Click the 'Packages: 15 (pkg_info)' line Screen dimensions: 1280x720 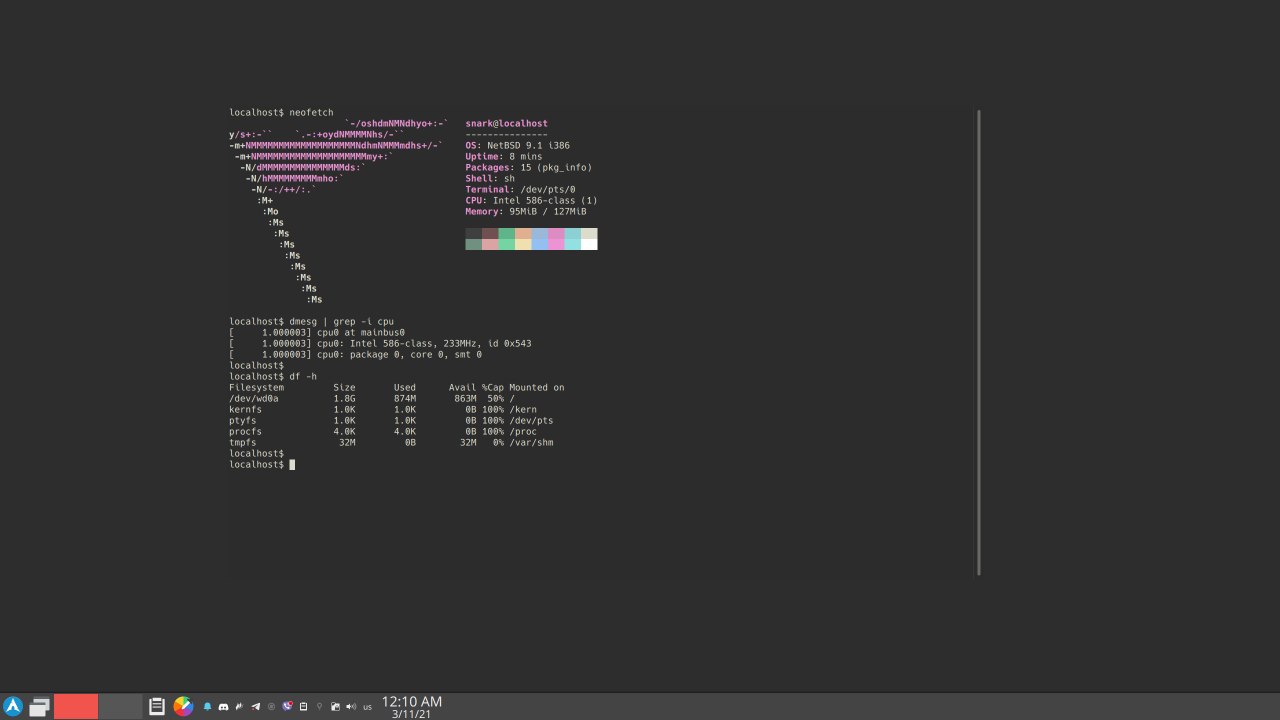tap(528, 168)
